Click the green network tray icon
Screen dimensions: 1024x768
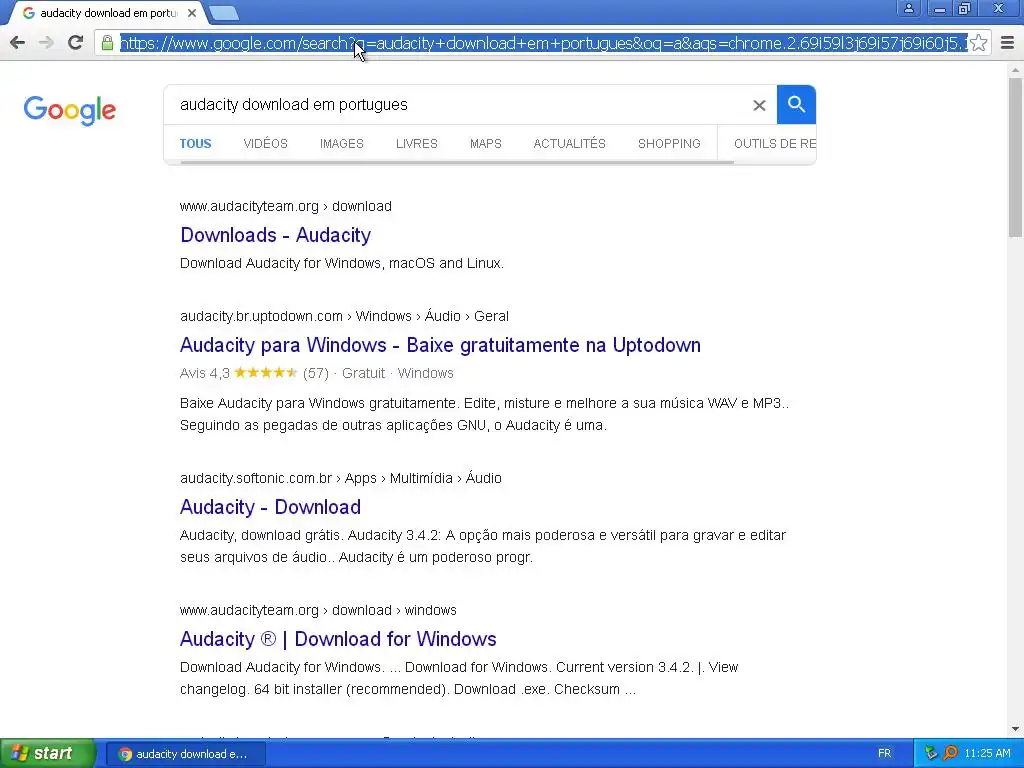(x=931, y=753)
